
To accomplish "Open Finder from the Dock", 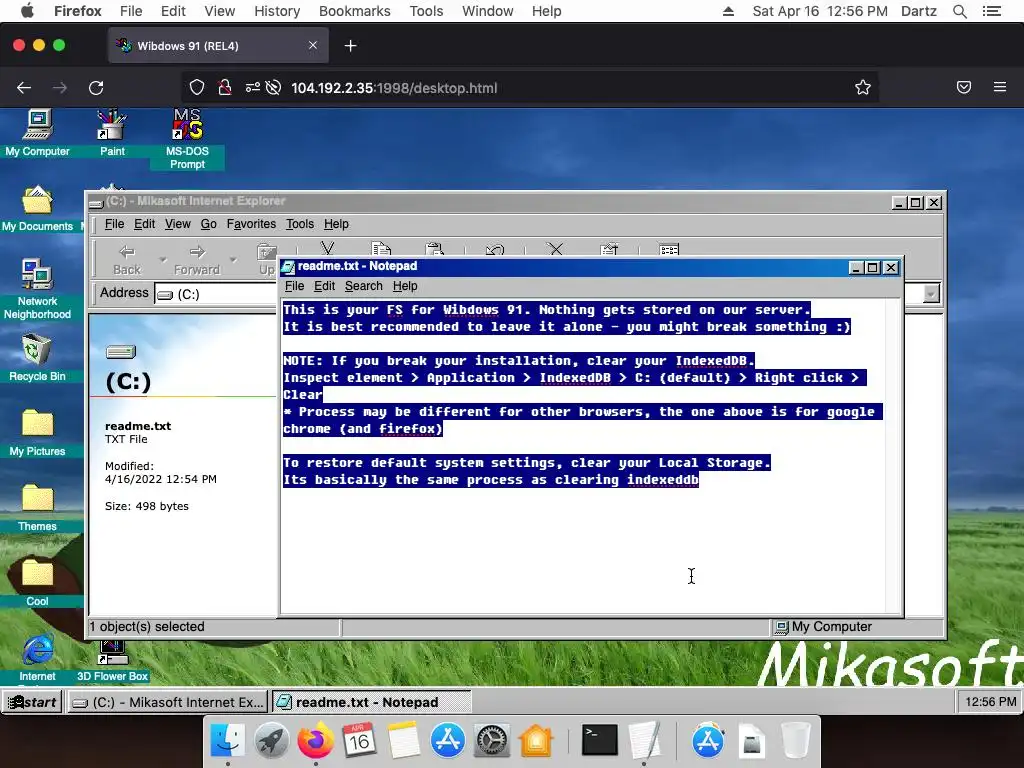I will pos(227,741).
